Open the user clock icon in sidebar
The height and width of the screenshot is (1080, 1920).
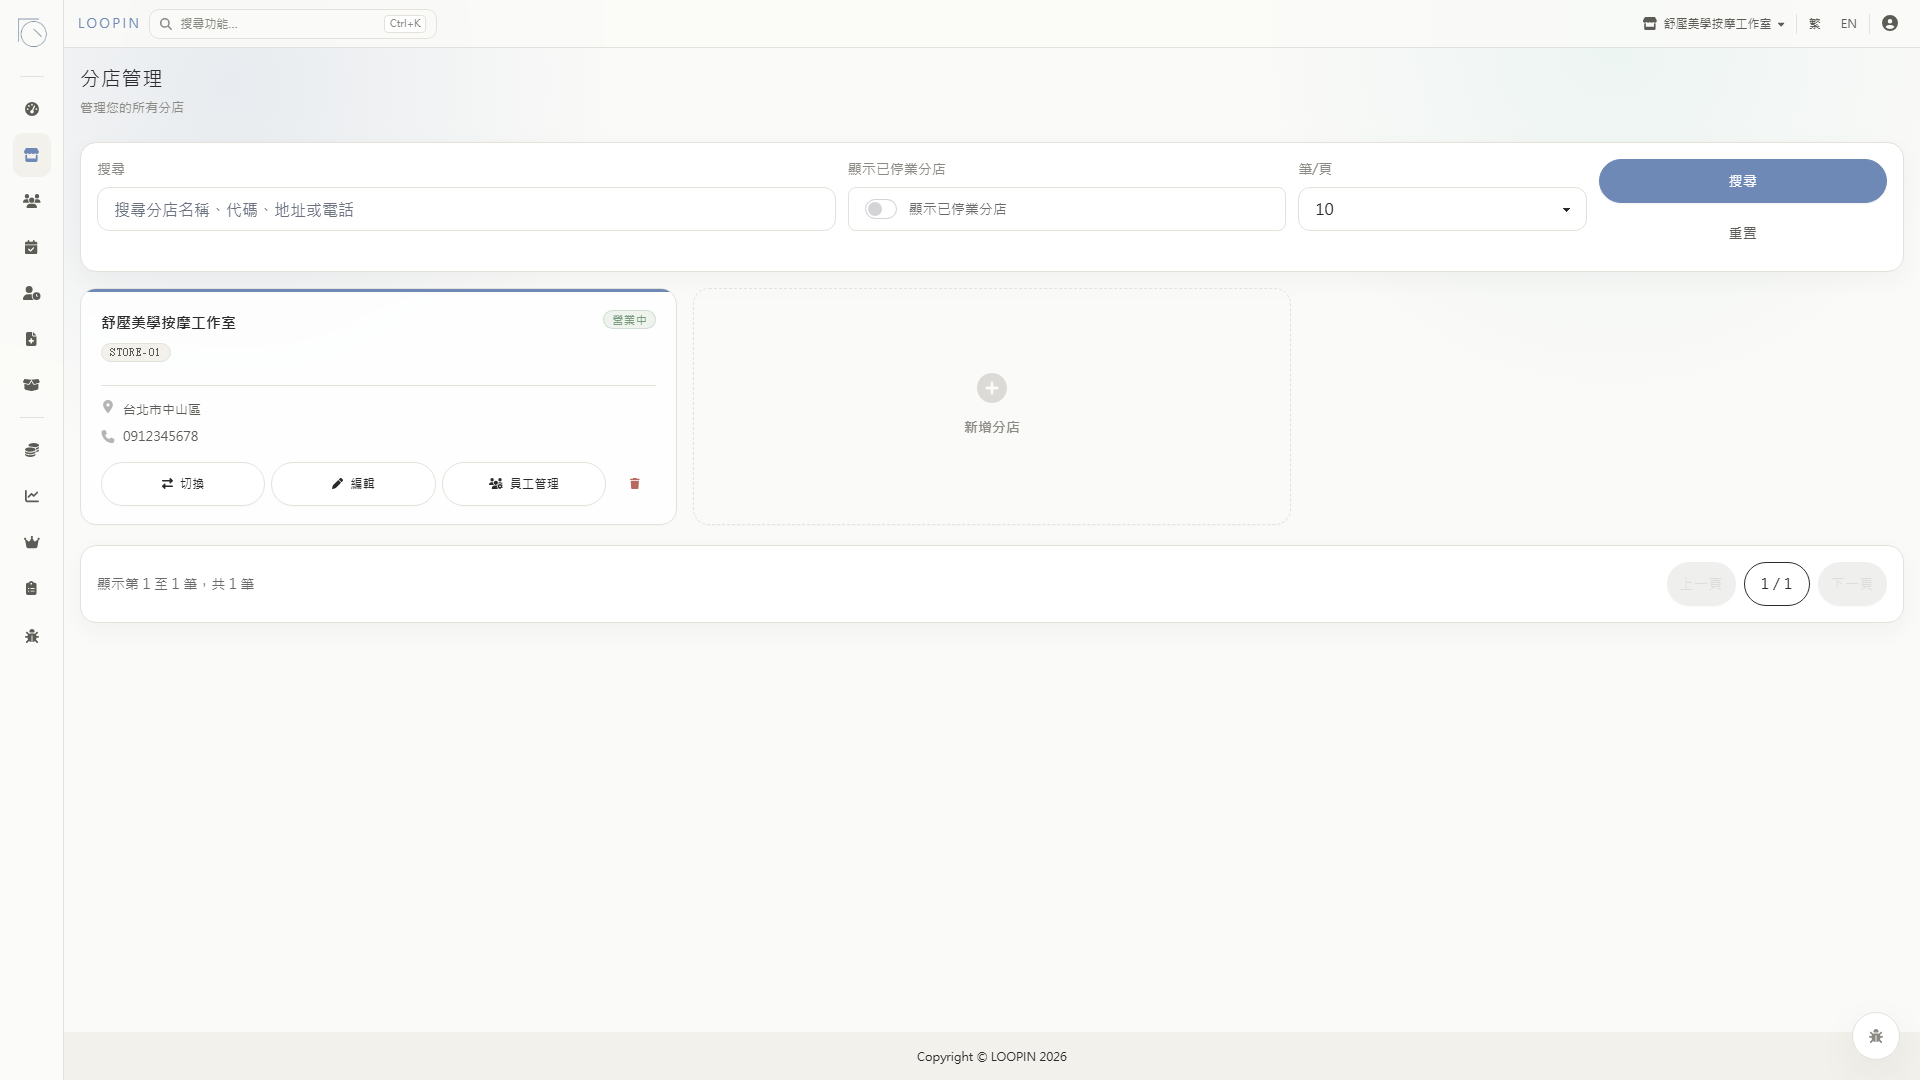32,293
